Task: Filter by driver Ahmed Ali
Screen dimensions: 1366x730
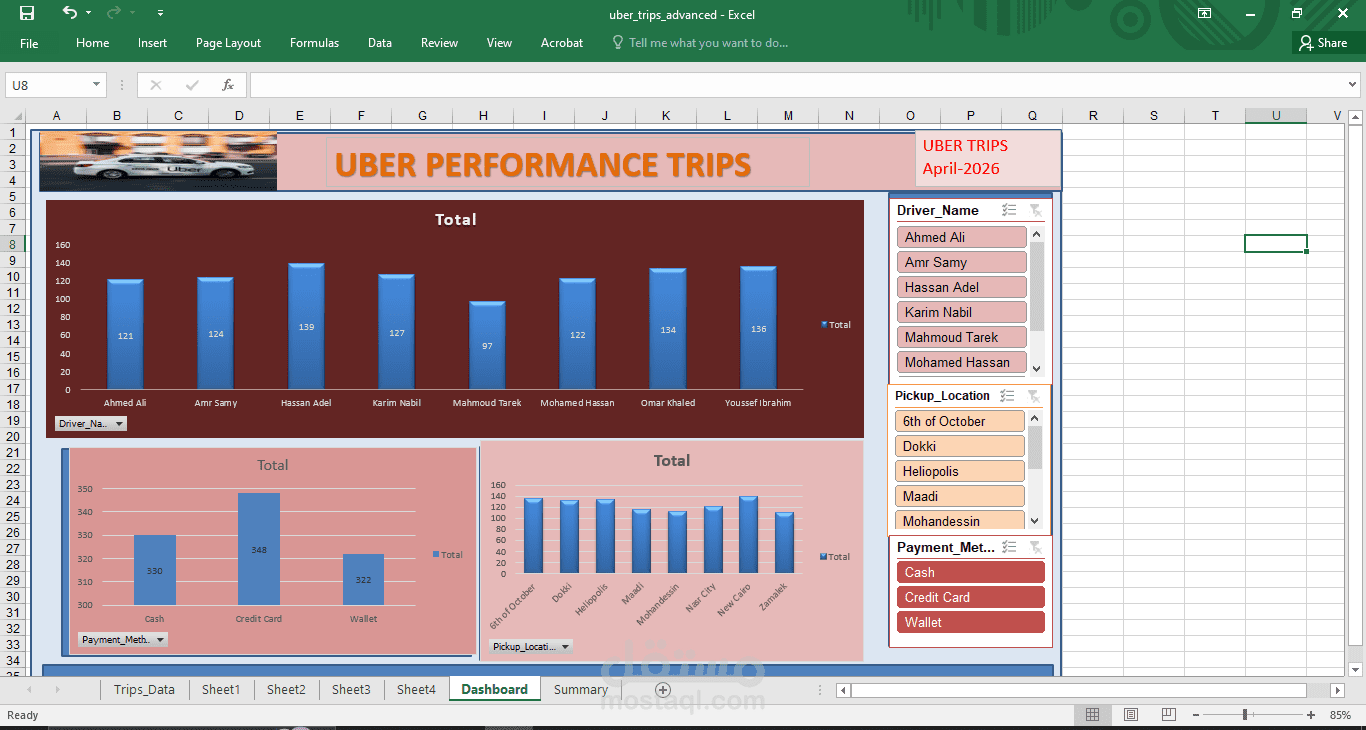Action: pyautogui.click(x=962, y=237)
